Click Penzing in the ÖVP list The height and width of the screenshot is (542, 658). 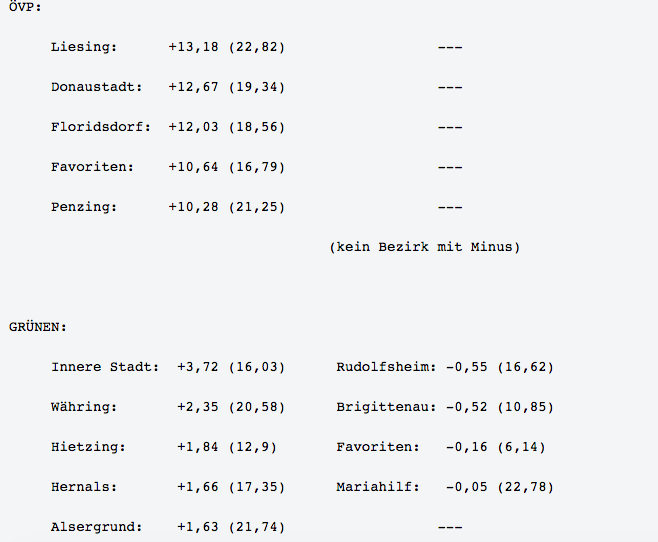click(x=84, y=207)
